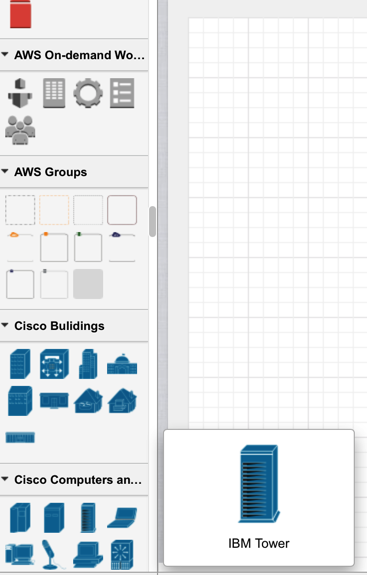Viewport: 367px width, 575px height.
Task: Select the light dotted-border group shape
Action: click(x=88, y=210)
